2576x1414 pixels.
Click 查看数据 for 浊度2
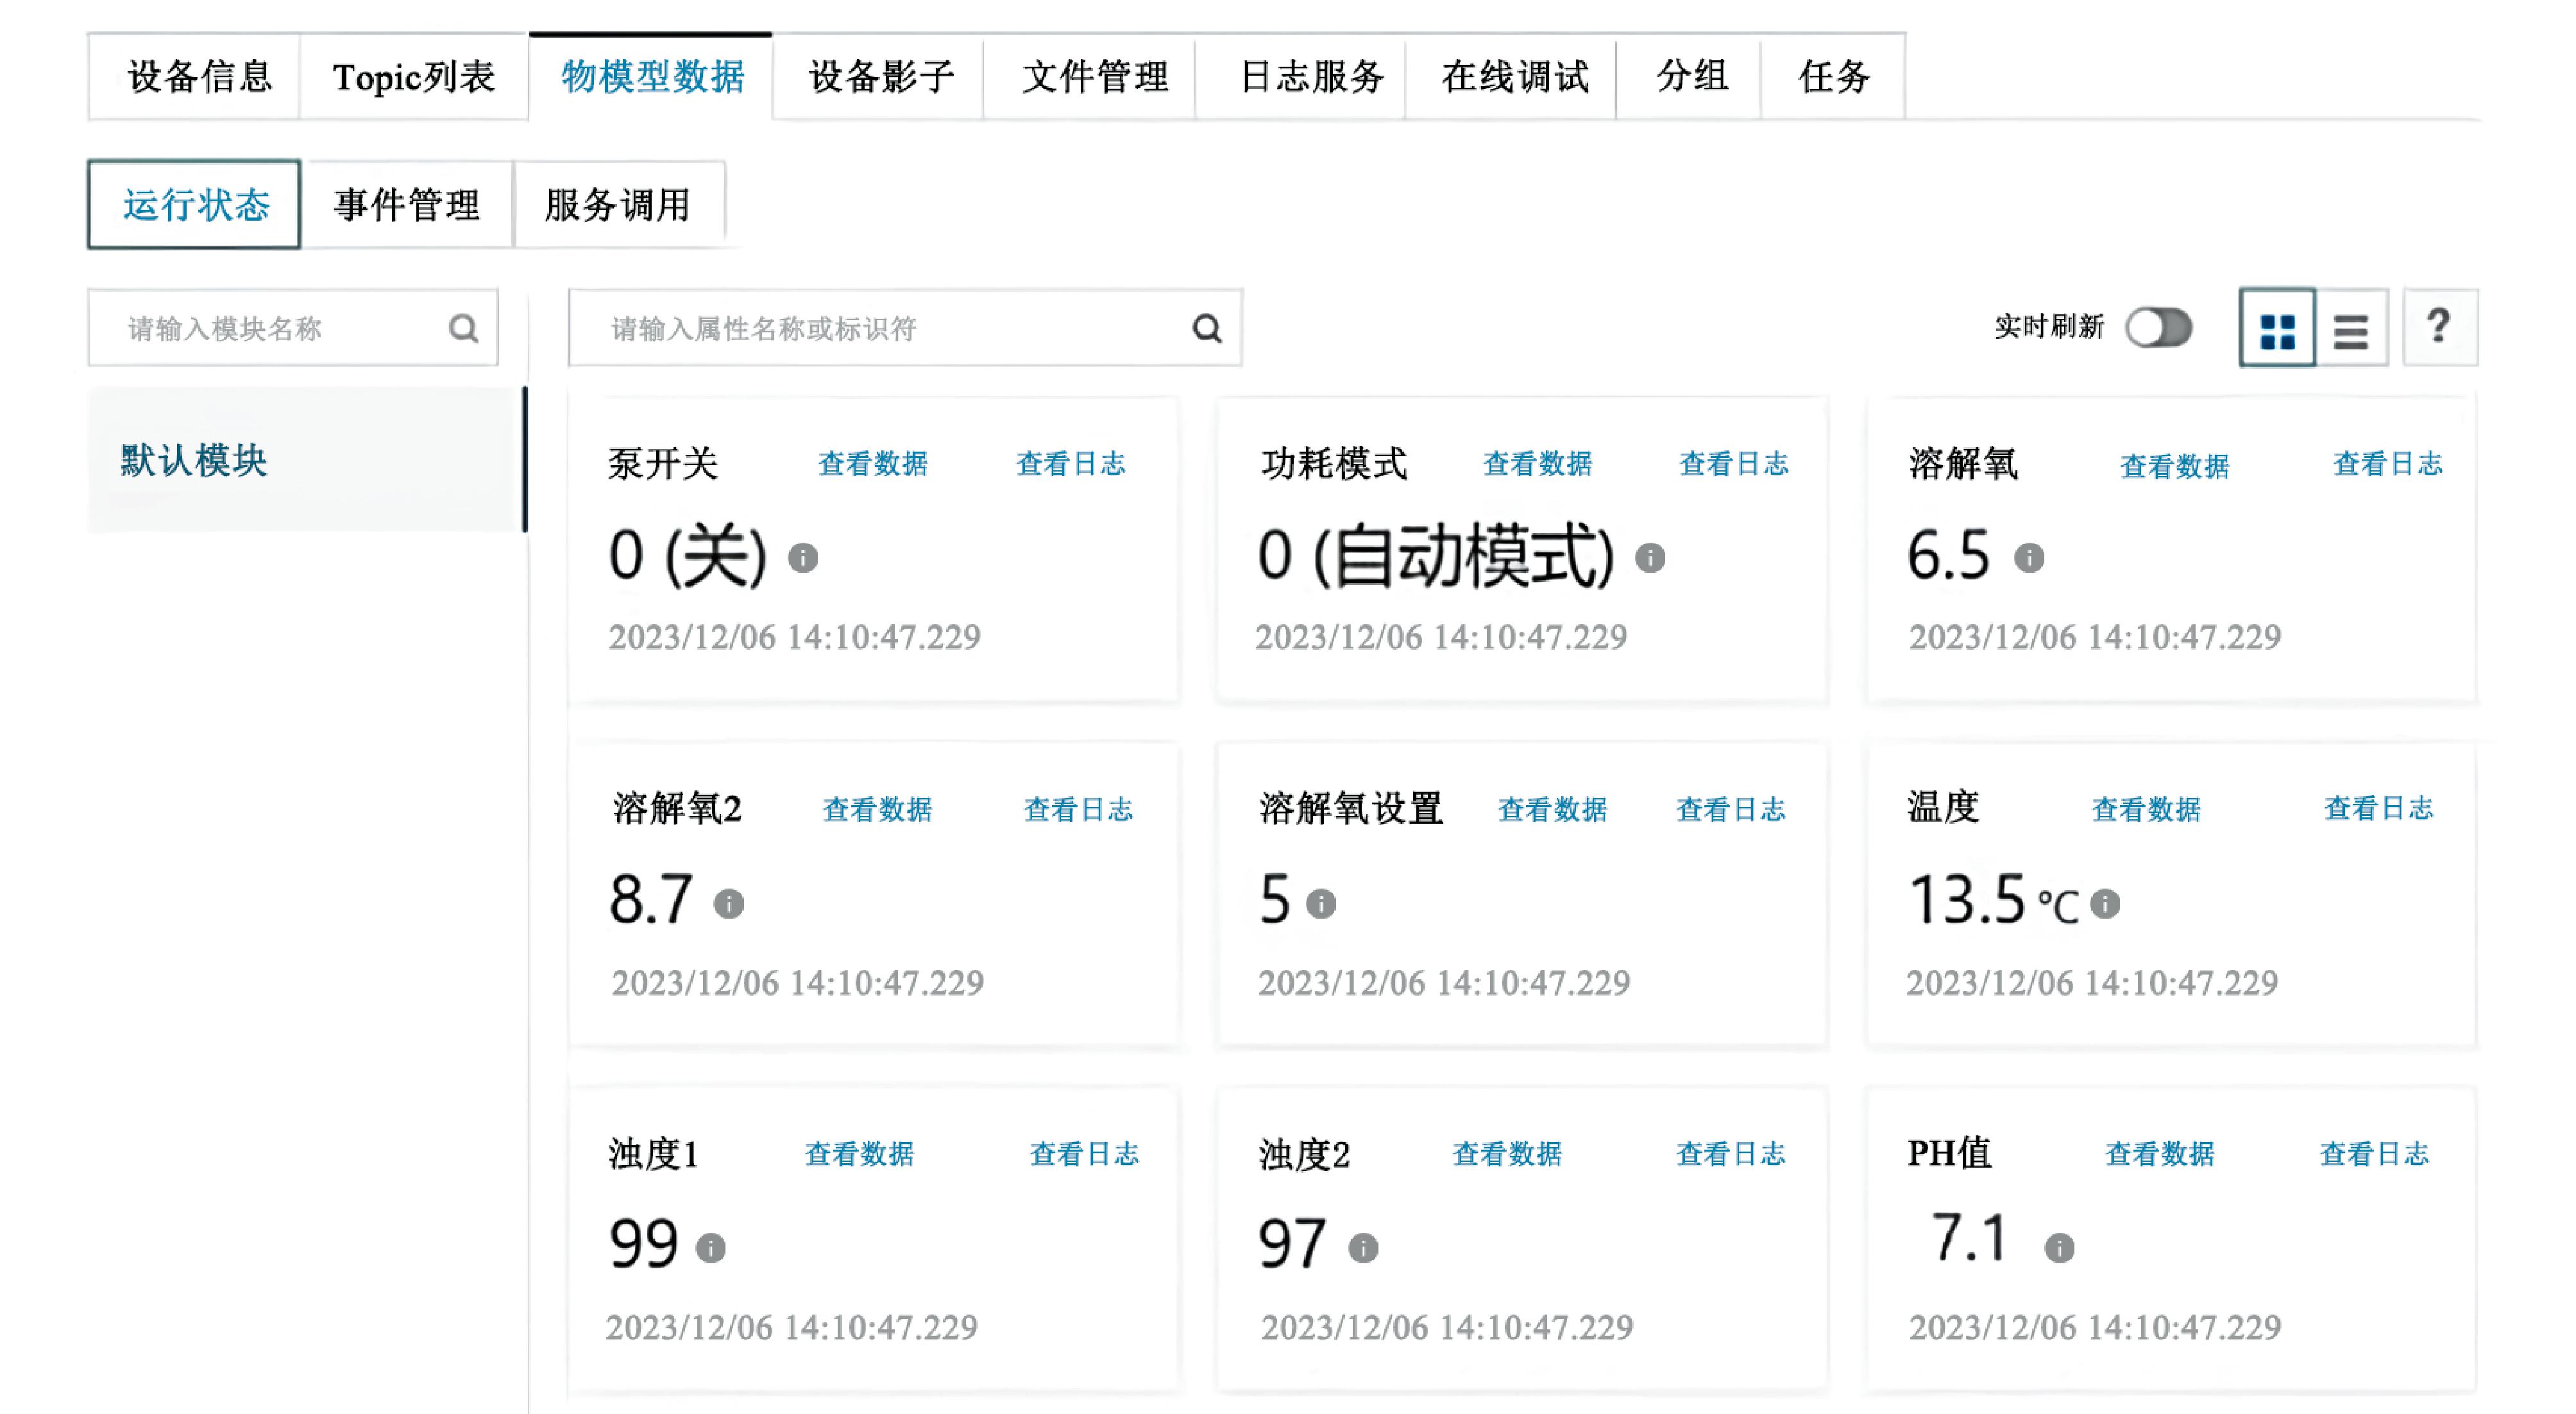[1507, 1154]
